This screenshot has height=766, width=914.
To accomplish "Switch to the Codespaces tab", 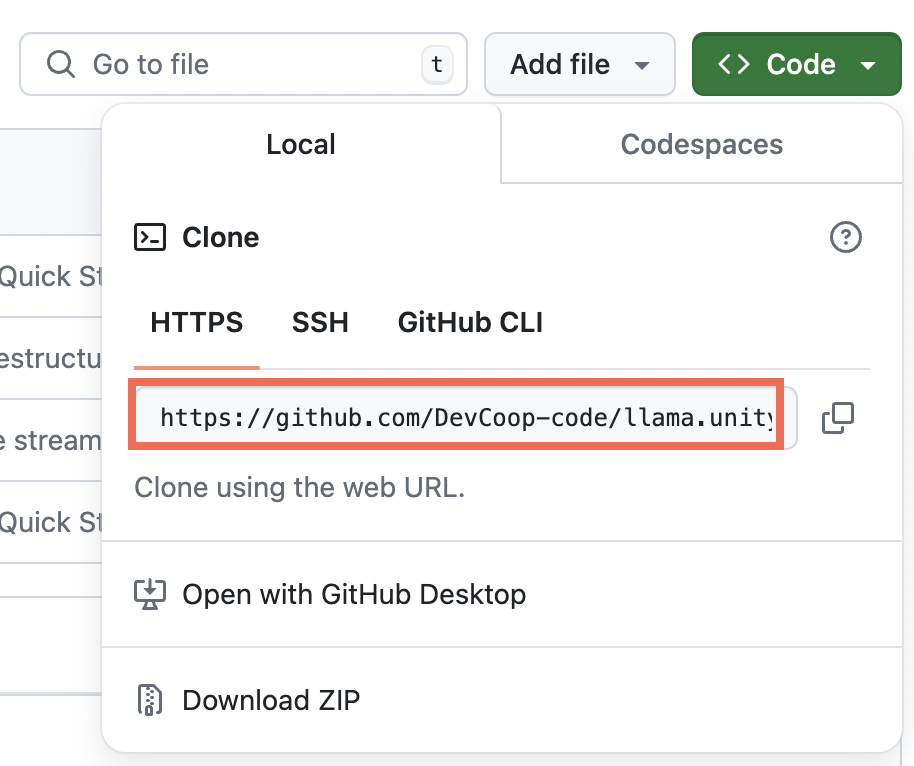I will tap(701, 144).
